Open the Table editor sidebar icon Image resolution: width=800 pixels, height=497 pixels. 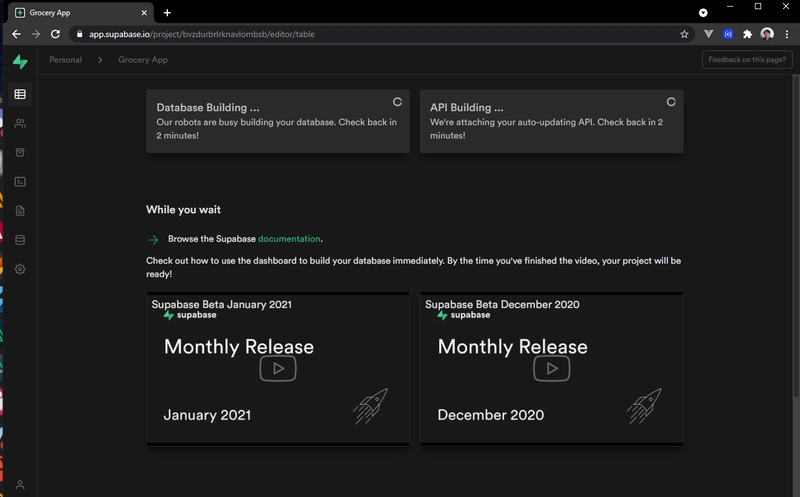(20, 94)
